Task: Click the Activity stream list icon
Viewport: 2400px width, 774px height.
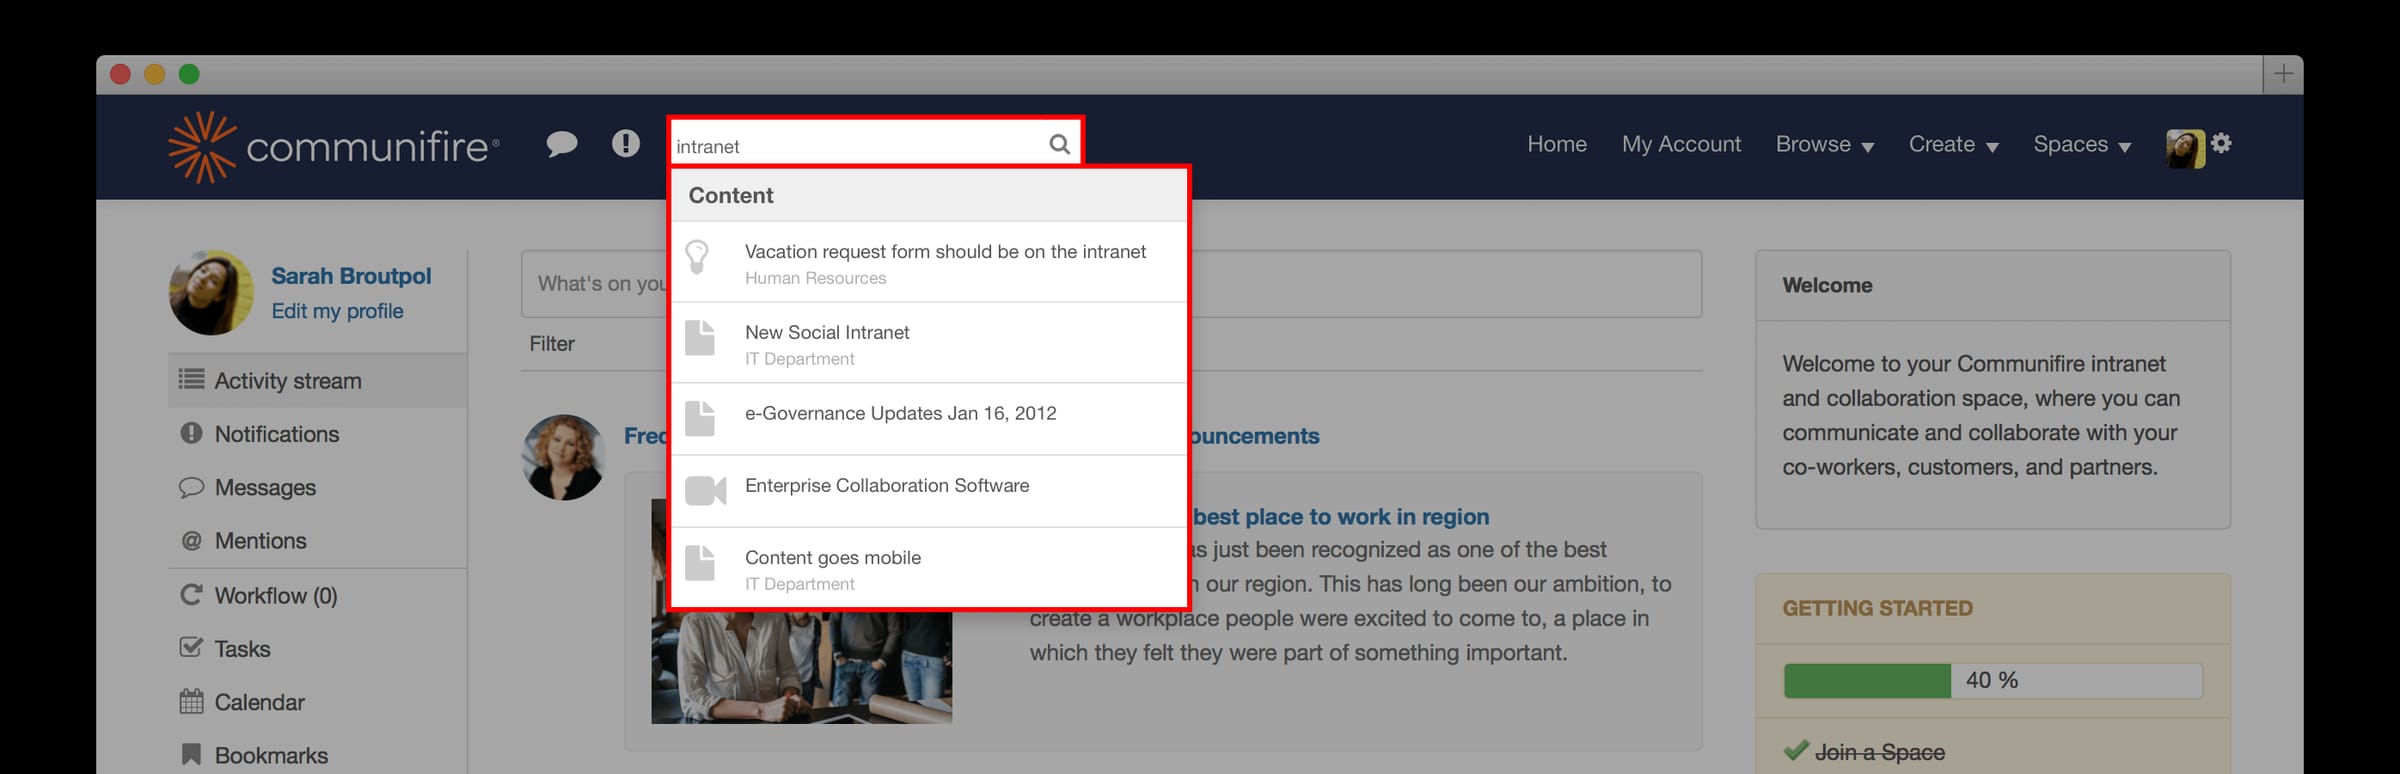Action: [x=191, y=379]
